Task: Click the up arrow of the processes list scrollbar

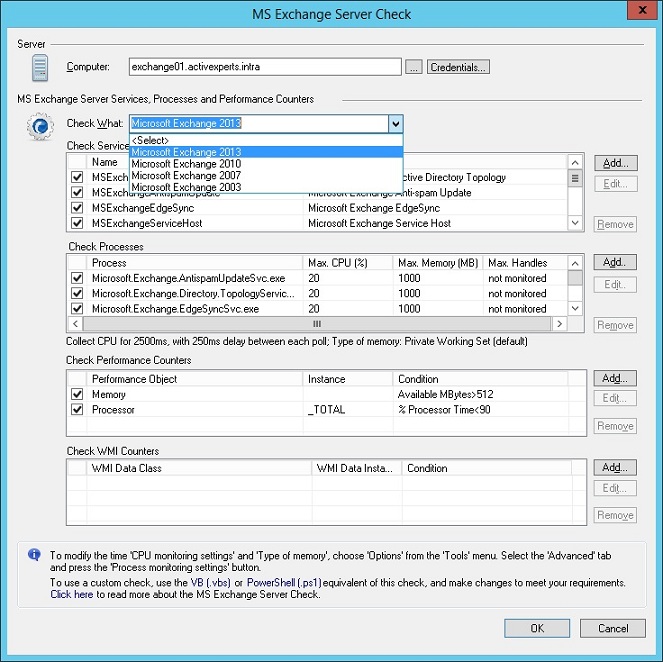Action: click(x=575, y=263)
